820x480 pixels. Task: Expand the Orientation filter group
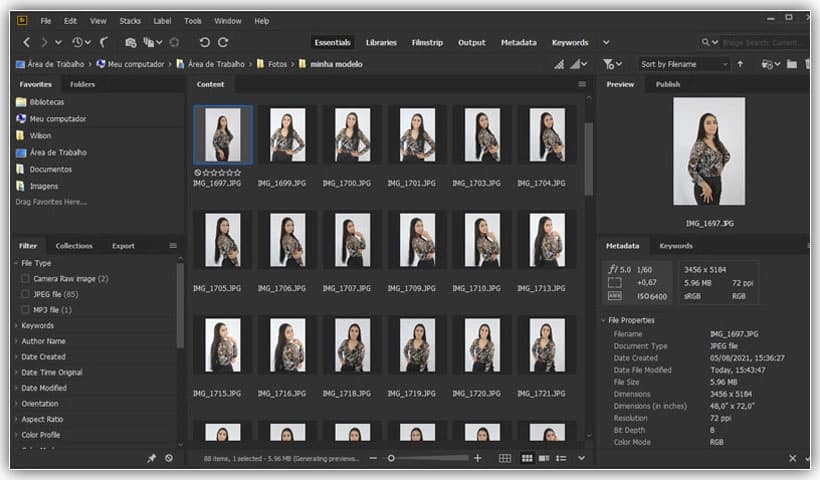[16, 404]
